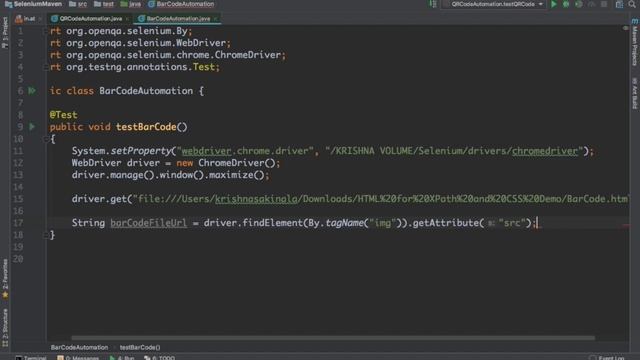Click the run gutter icon beside testBarCode method

(x=32, y=127)
